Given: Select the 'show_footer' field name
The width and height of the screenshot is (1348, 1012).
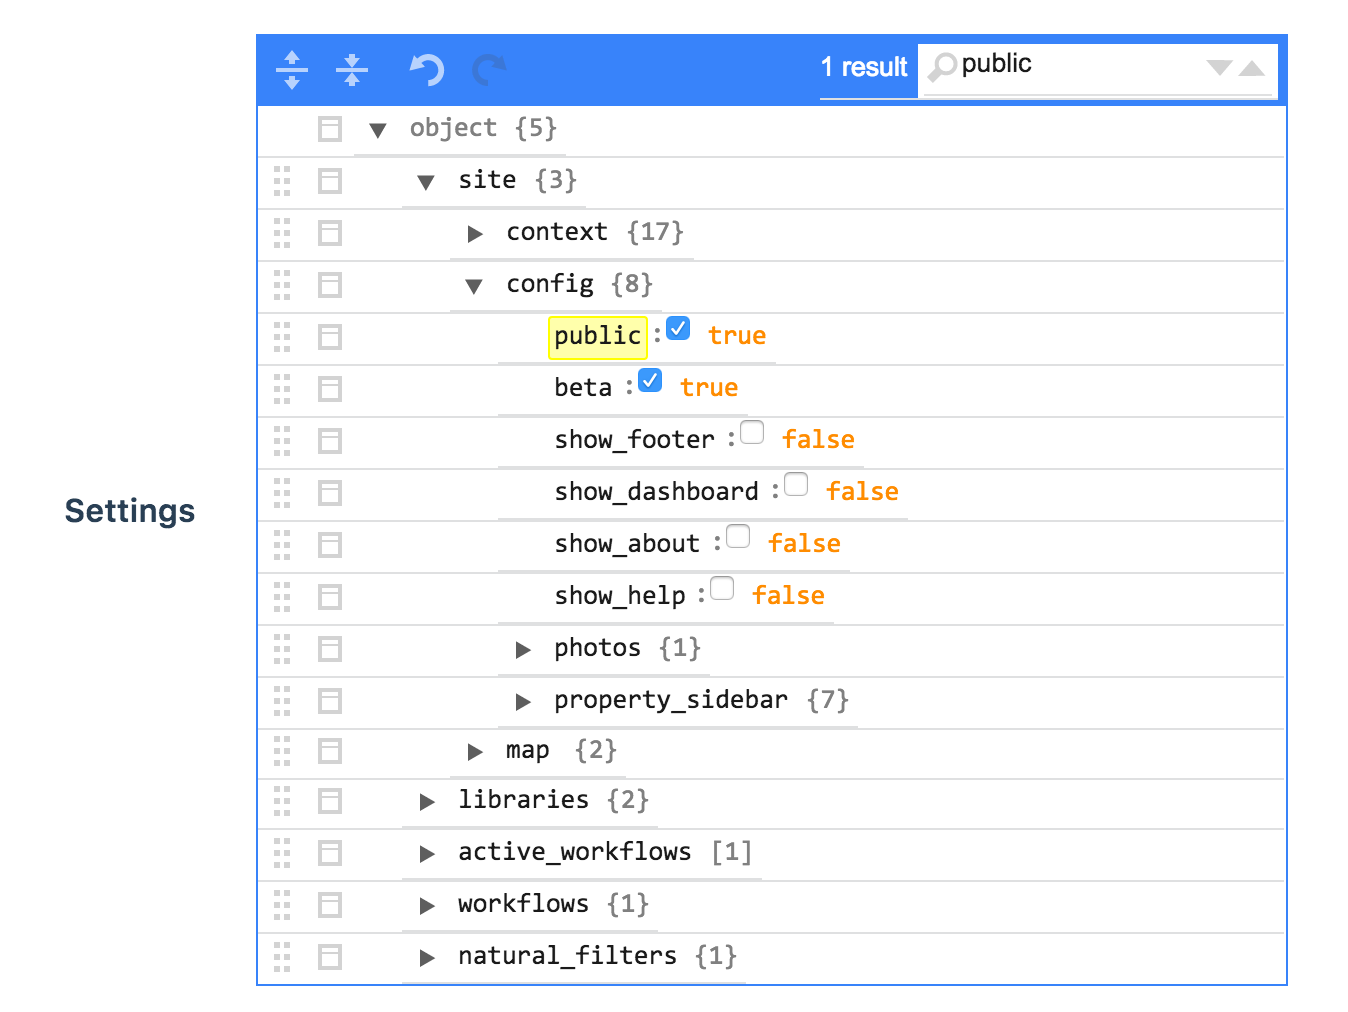Looking at the screenshot, I should point(635,440).
